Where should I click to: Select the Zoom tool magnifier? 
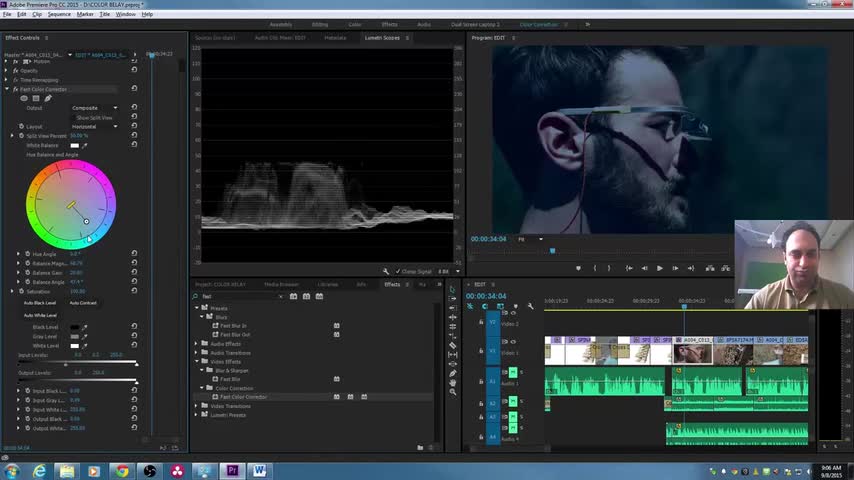[453, 392]
